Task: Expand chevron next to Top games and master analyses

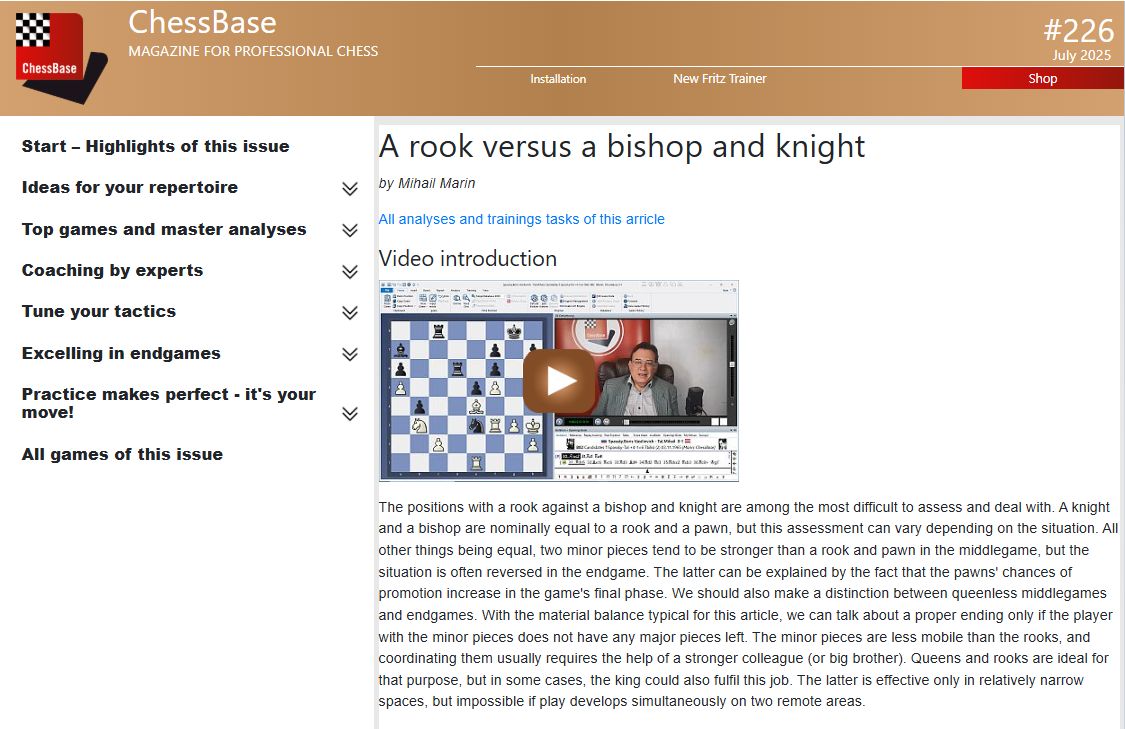Action: [349, 230]
